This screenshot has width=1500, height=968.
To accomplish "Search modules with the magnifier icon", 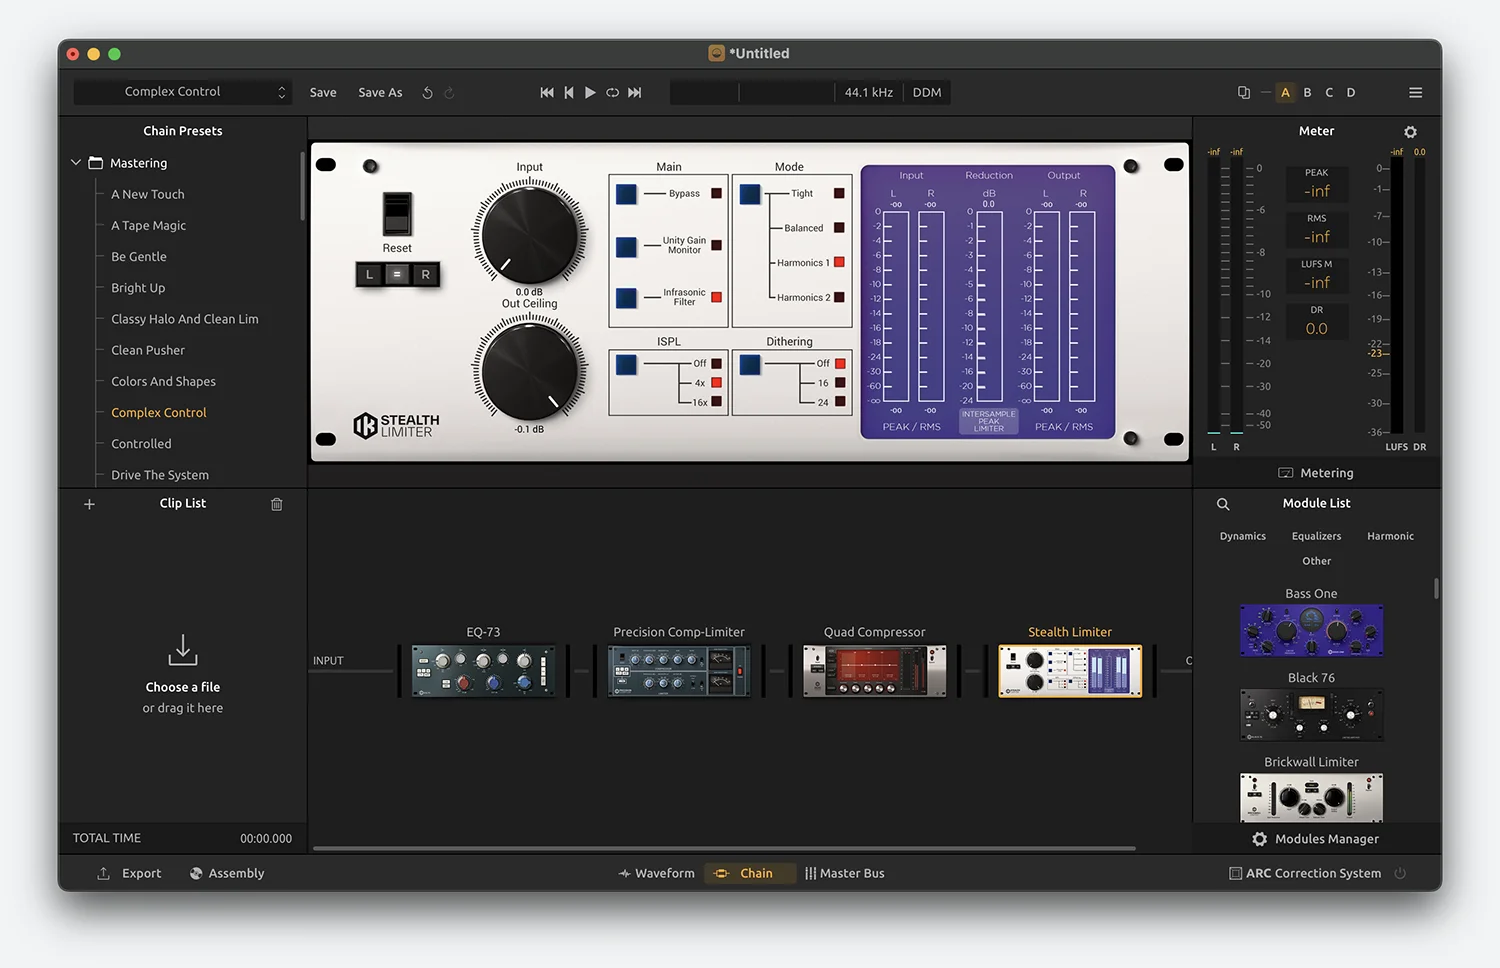I will pos(1223,505).
